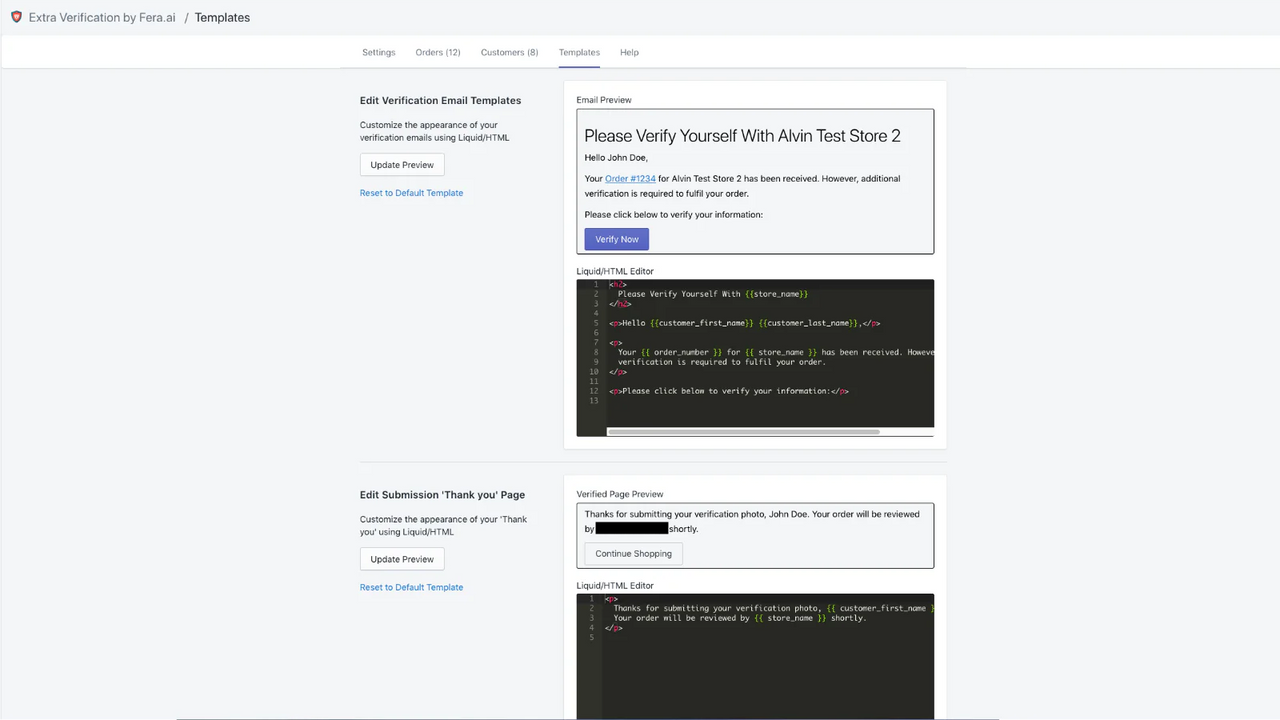Switch to the Orders (12) tab
This screenshot has width=1280, height=720.
[438, 52]
